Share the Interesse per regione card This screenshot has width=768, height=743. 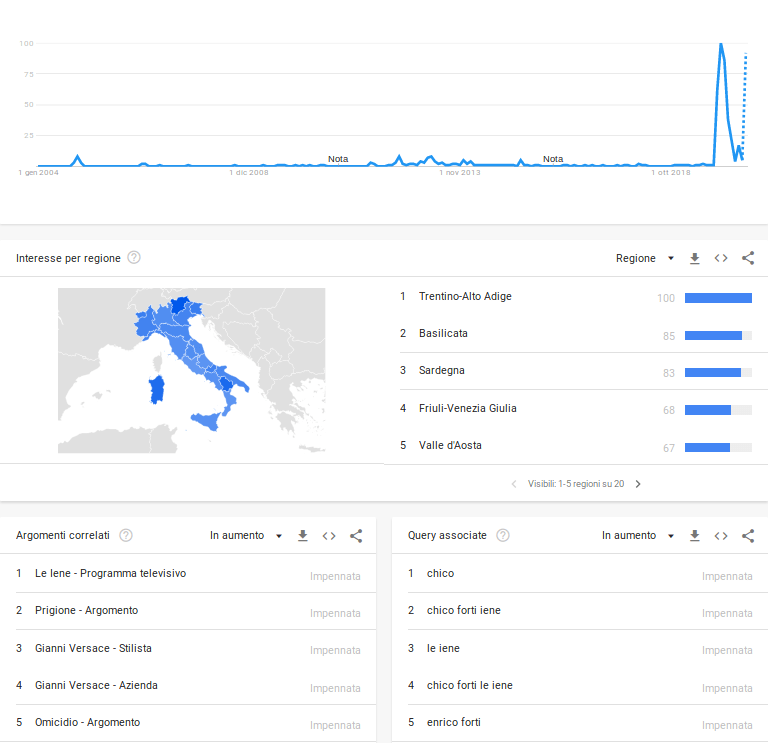(x=748, y=258)
